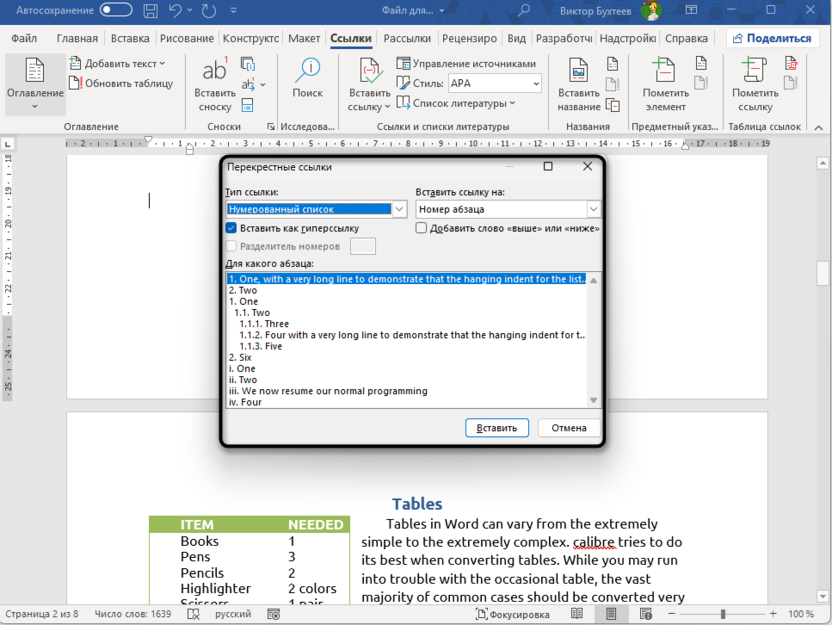Viewport: 832px width, 625px height.
Task: Click the Оглавление table of contents icon
Action: (x=34, y=72)
